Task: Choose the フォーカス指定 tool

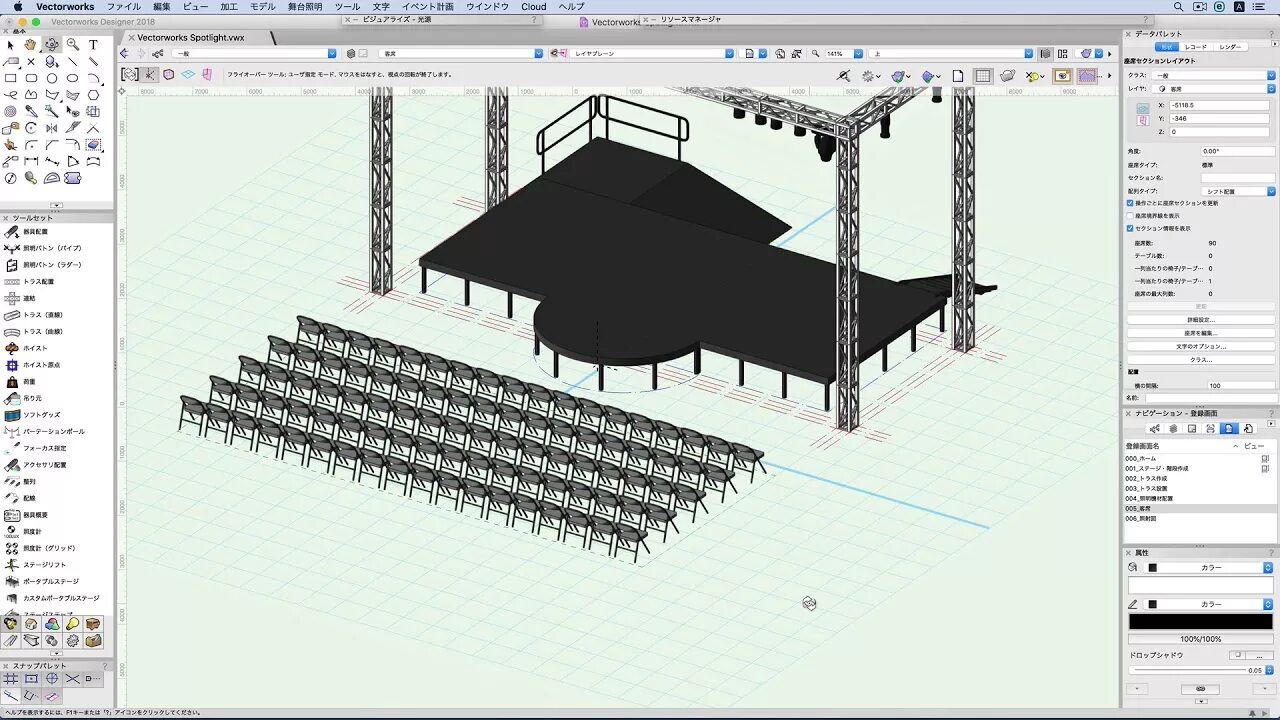Action: coord(44,448)
